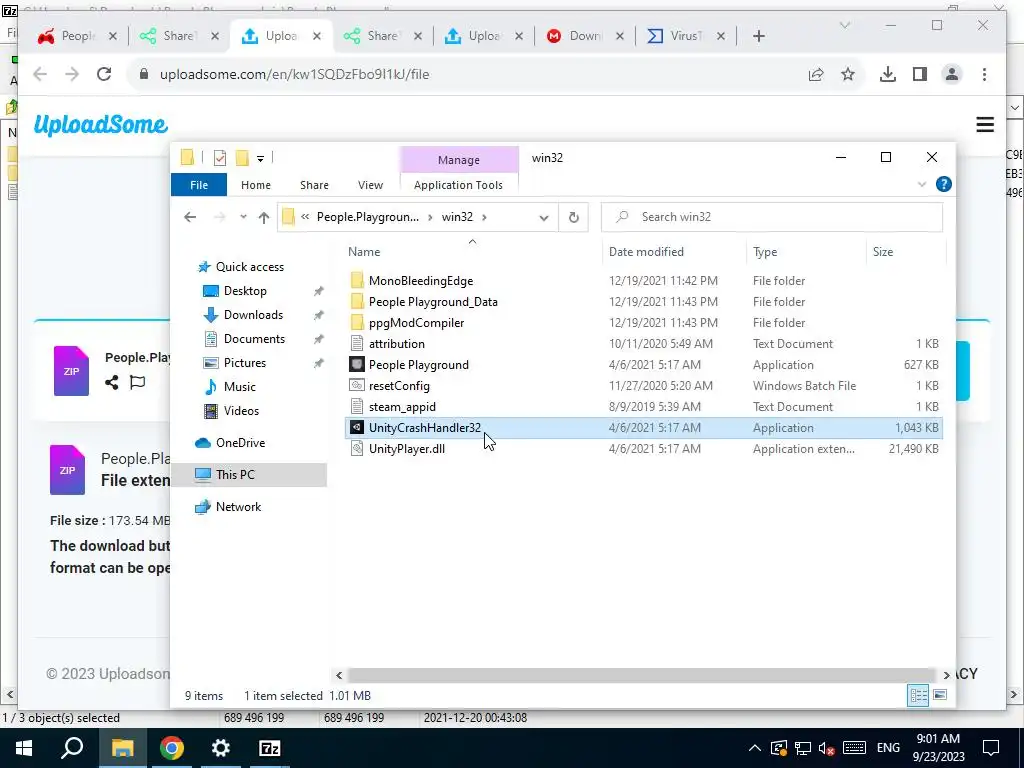Viewport: 1024px width, 768px height.
Task: Click the Properties checkmark quick-access icon
Action: tap(219, 158)
